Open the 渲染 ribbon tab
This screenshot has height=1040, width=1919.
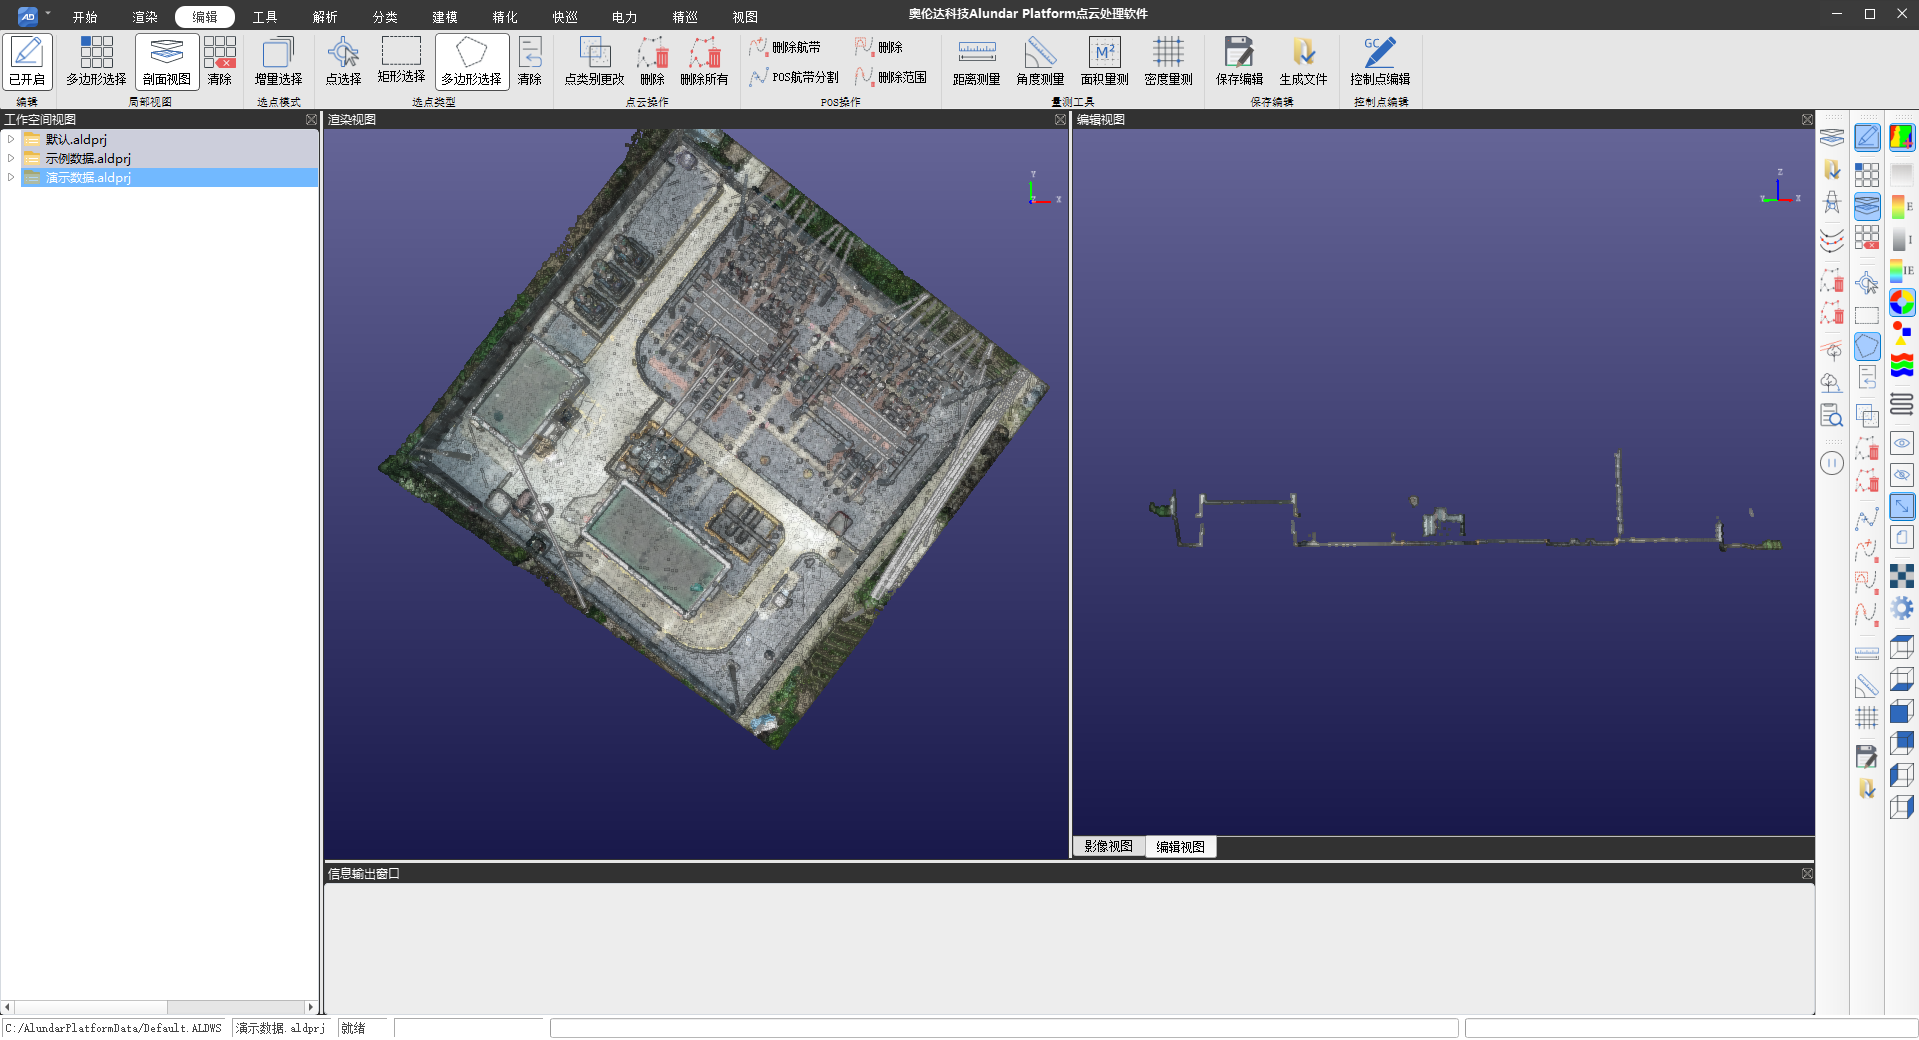point(145,17)
